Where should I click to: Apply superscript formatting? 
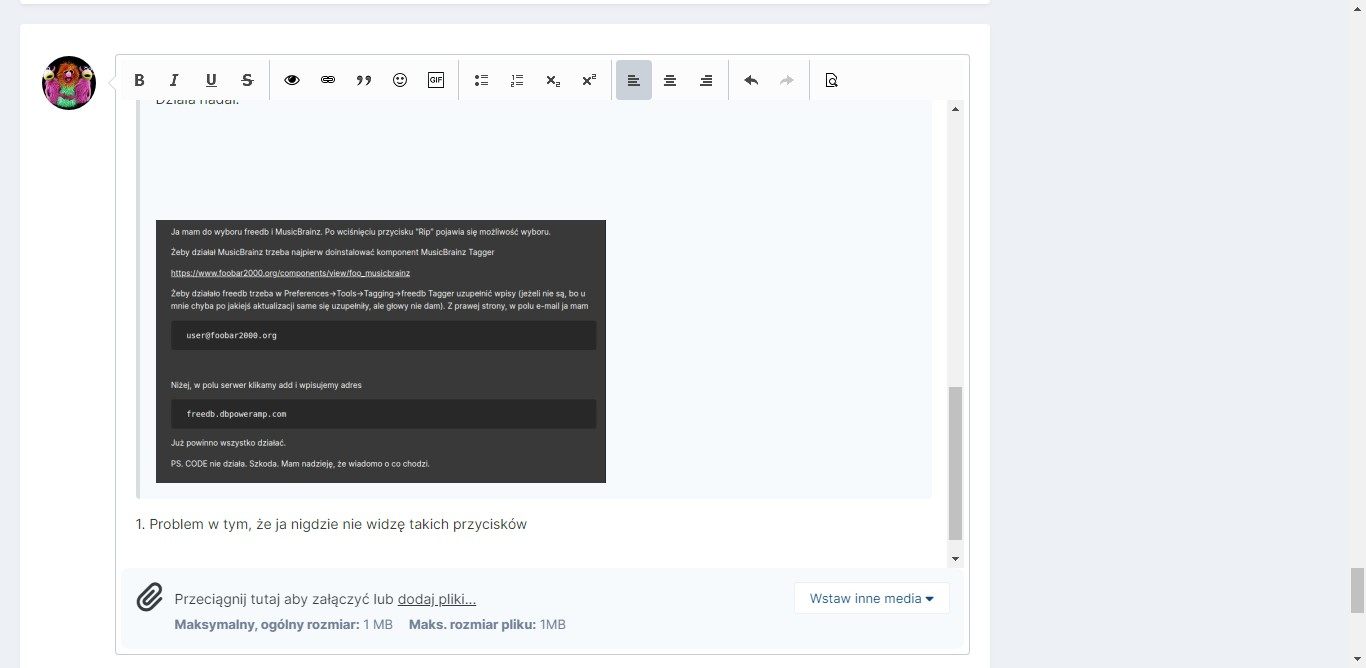click(x=589, y=80)
